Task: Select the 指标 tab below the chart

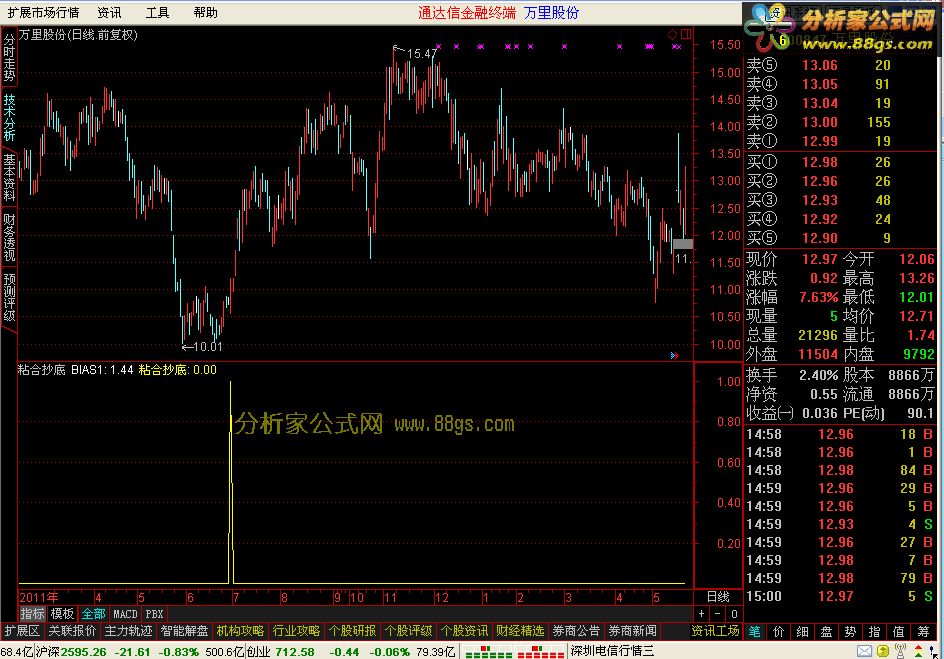Action: pos(33,614)
